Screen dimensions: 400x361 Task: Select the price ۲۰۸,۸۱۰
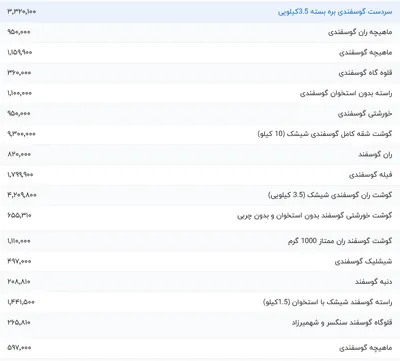coord(19,282)
